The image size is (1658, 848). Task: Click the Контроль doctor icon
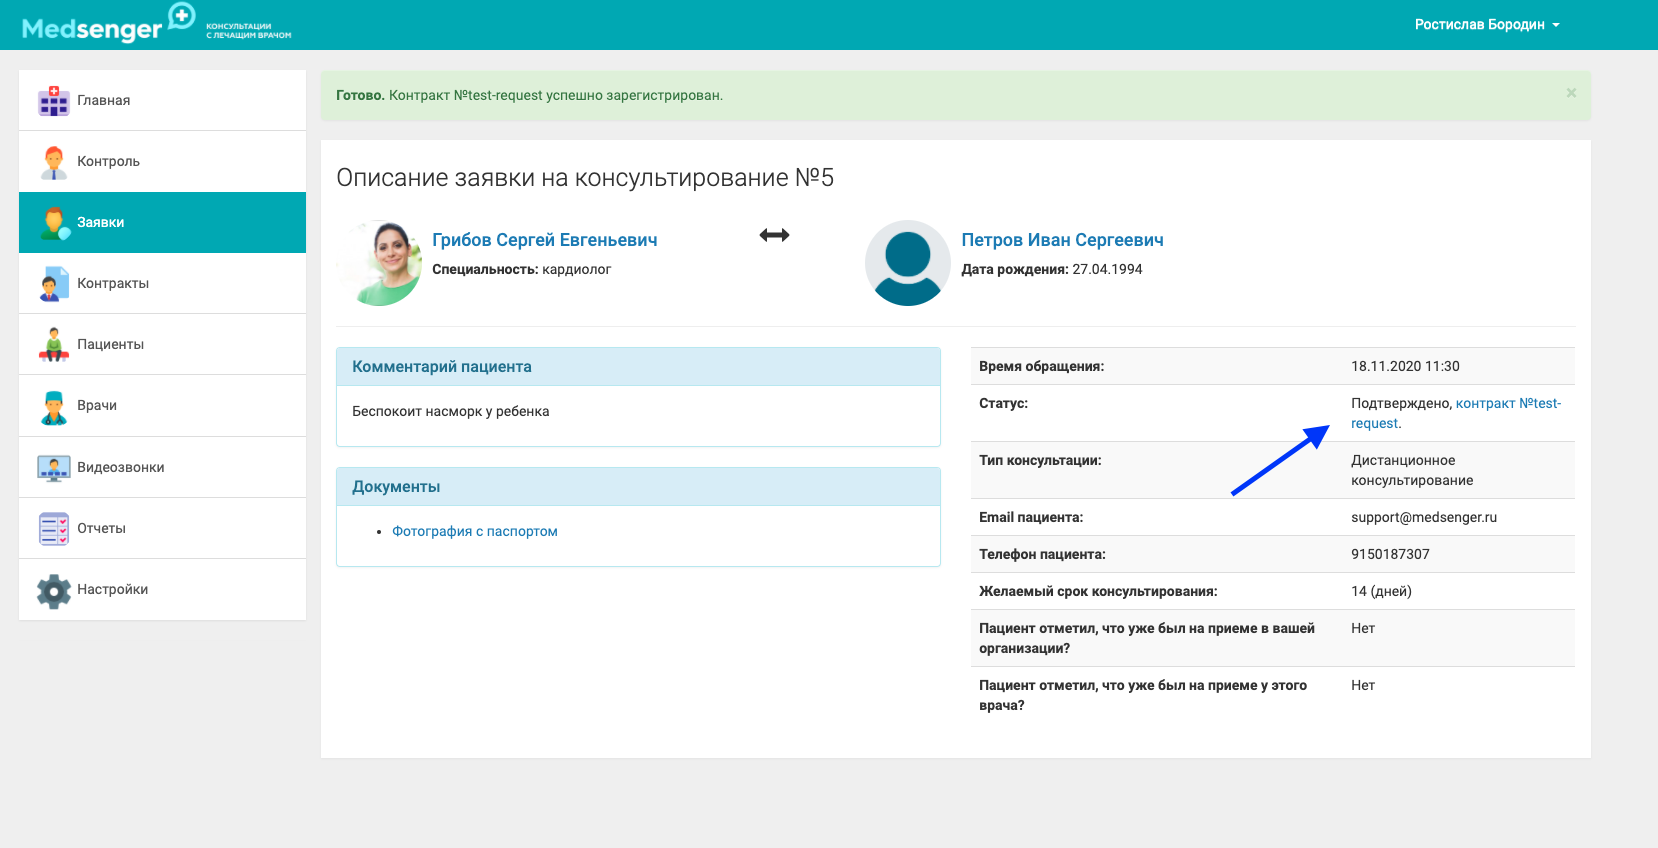(x=54, y=162)
